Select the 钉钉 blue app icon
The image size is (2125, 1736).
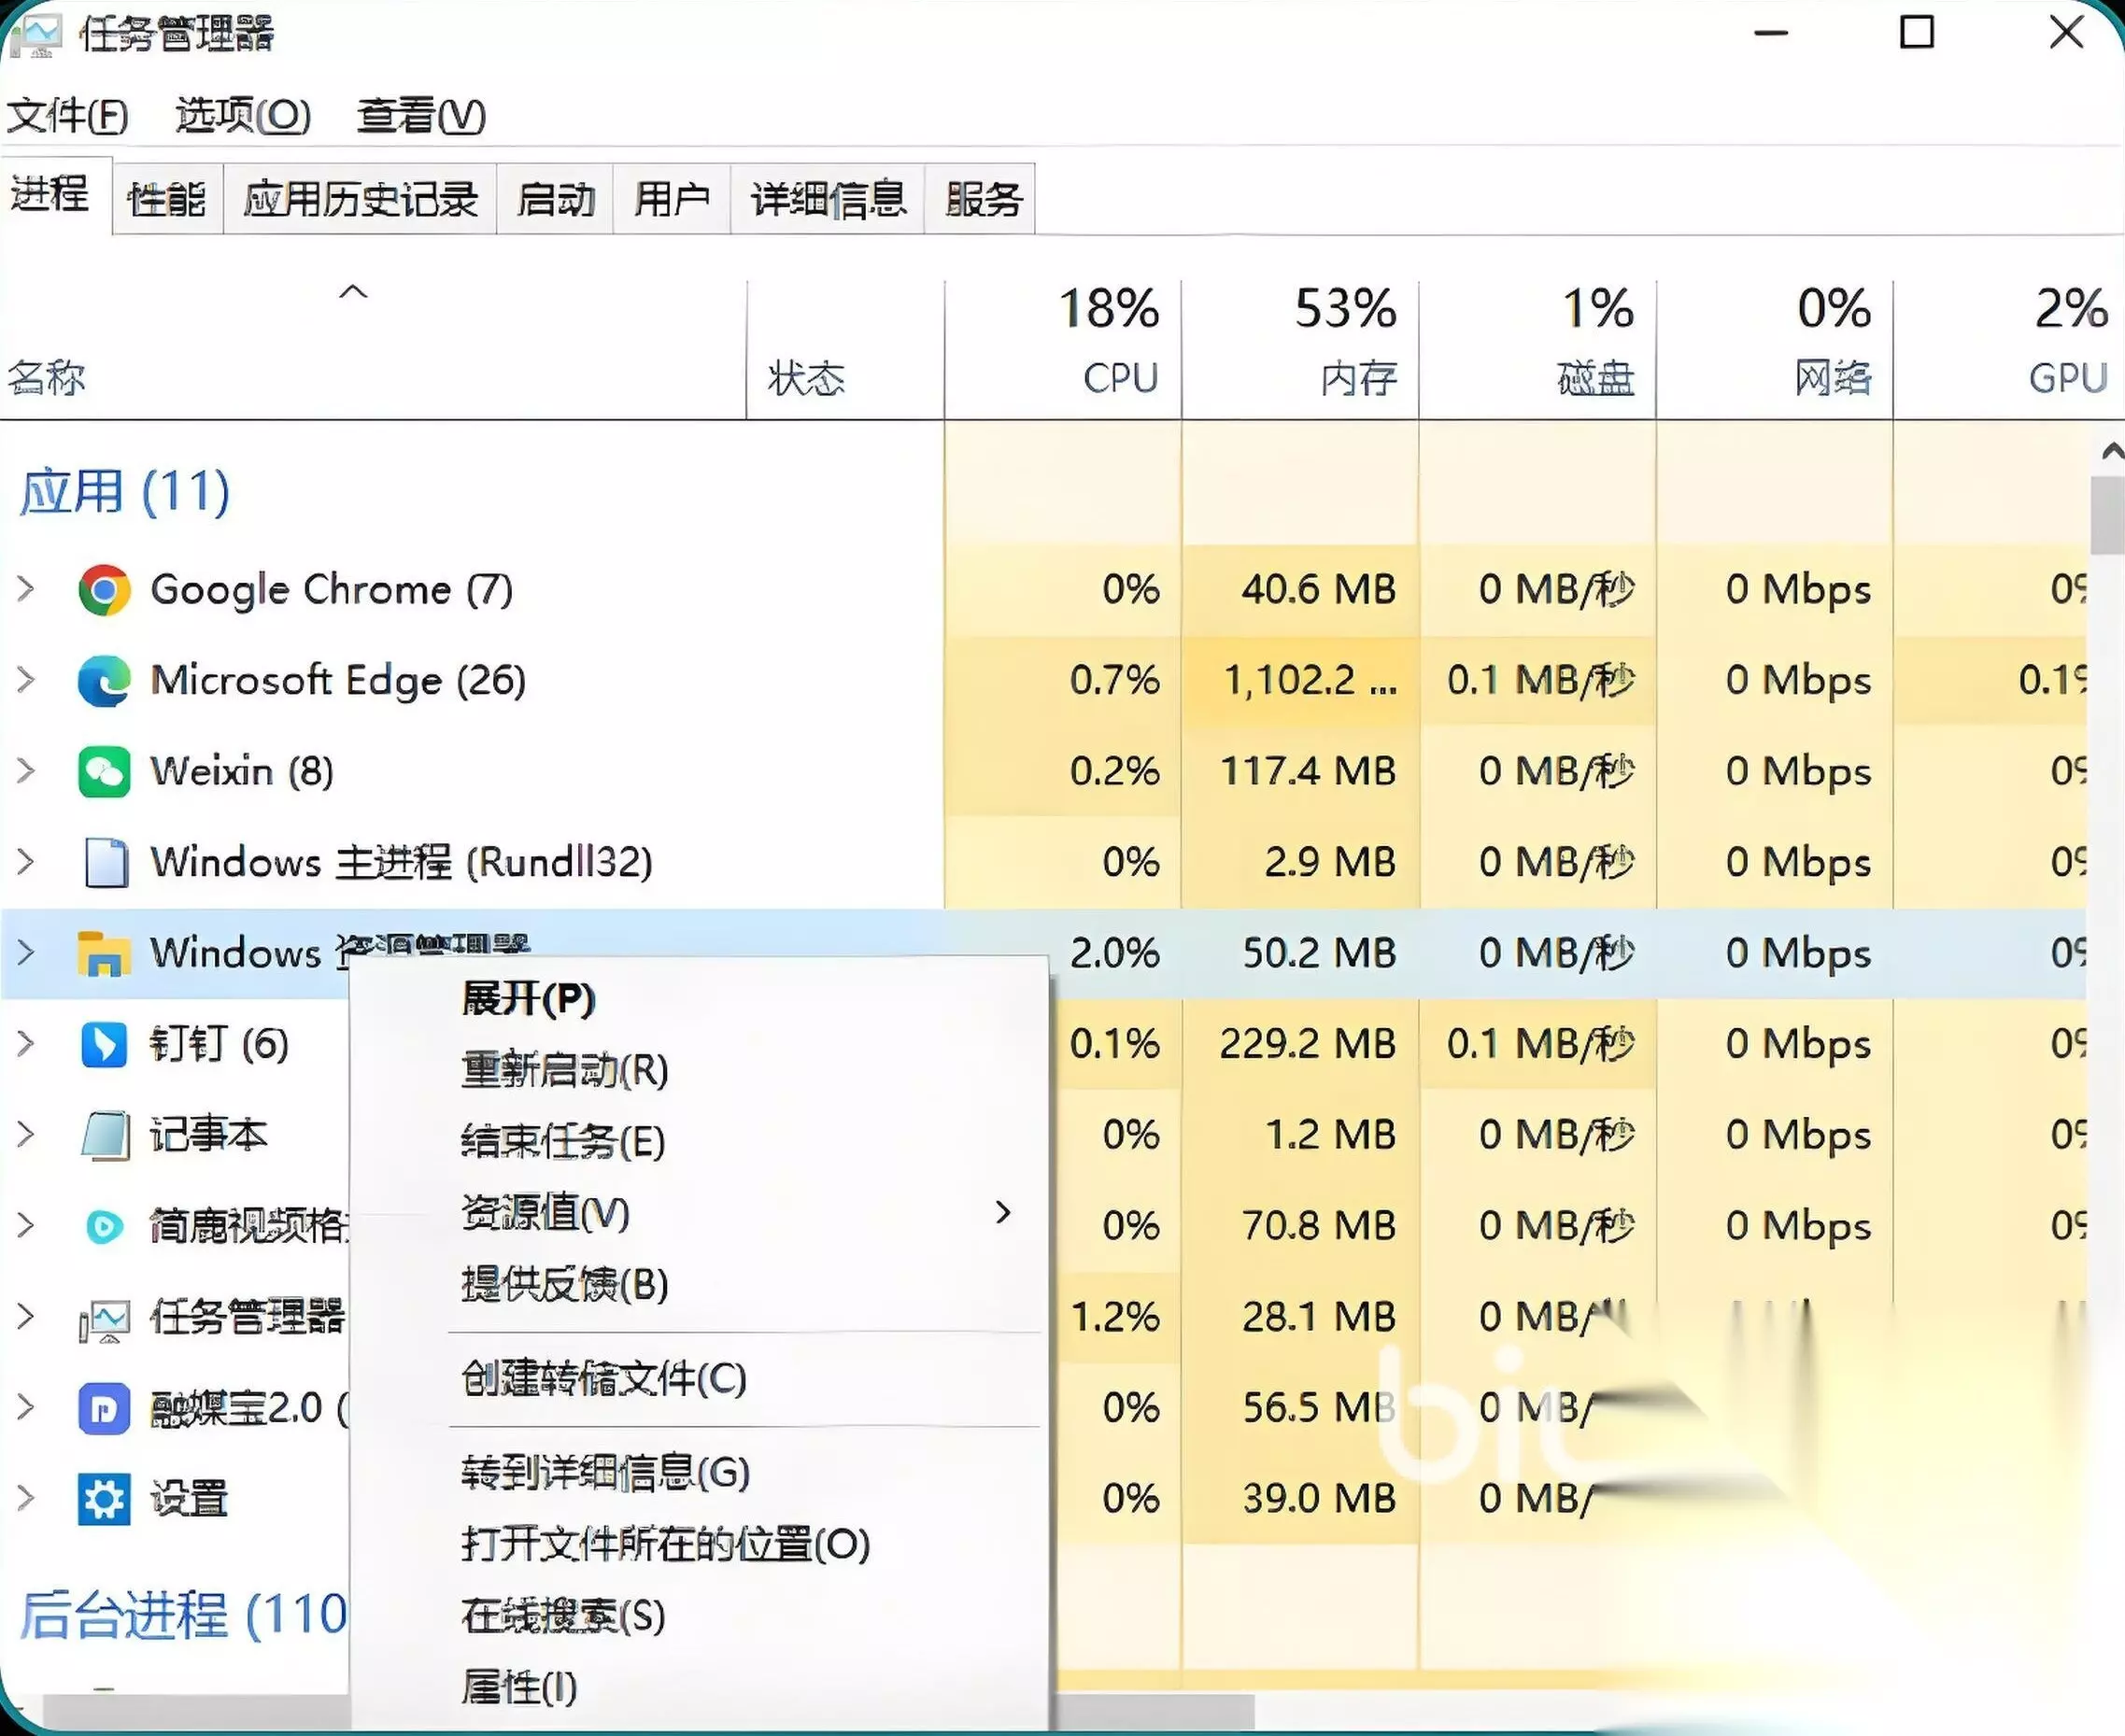104,1044
